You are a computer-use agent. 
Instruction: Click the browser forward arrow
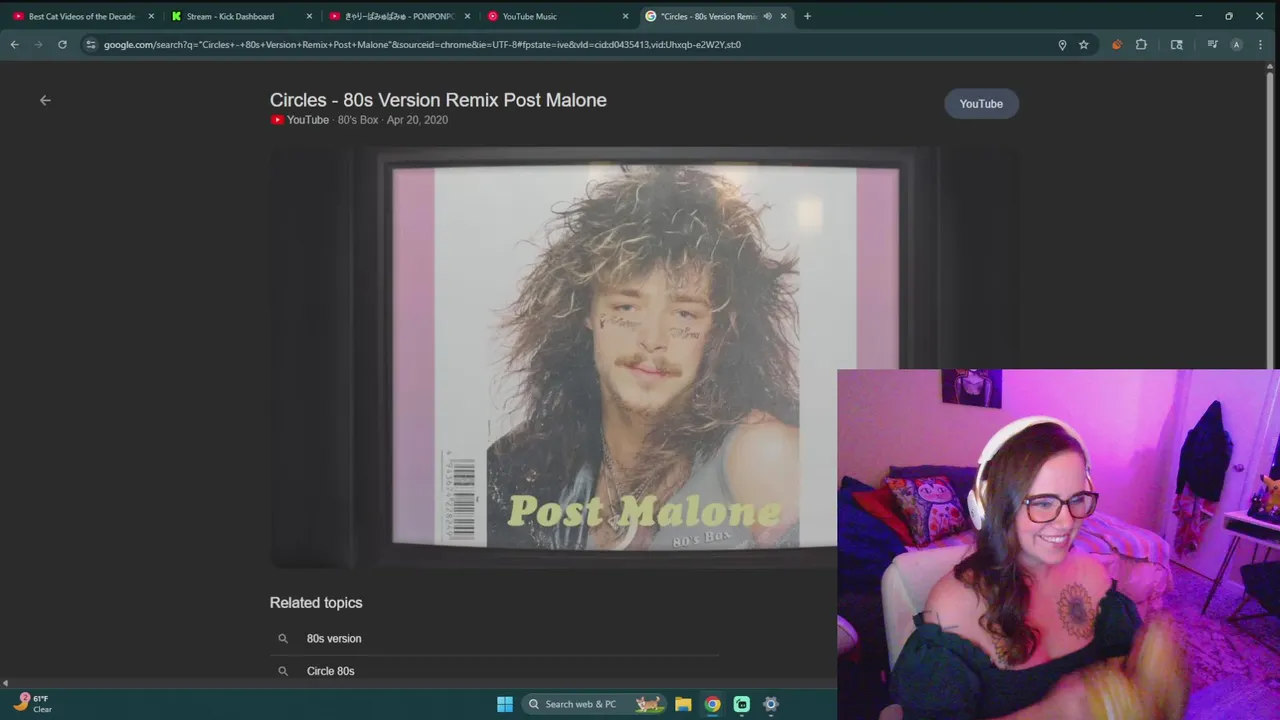pyautogui.click(x=38, y=44)
